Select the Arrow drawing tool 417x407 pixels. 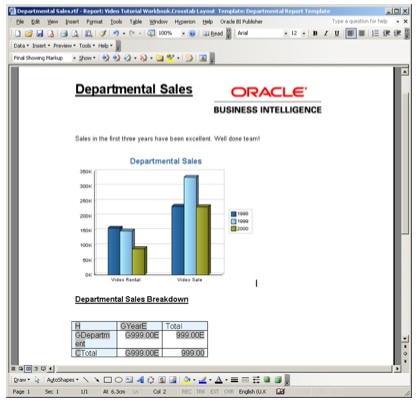97,380
